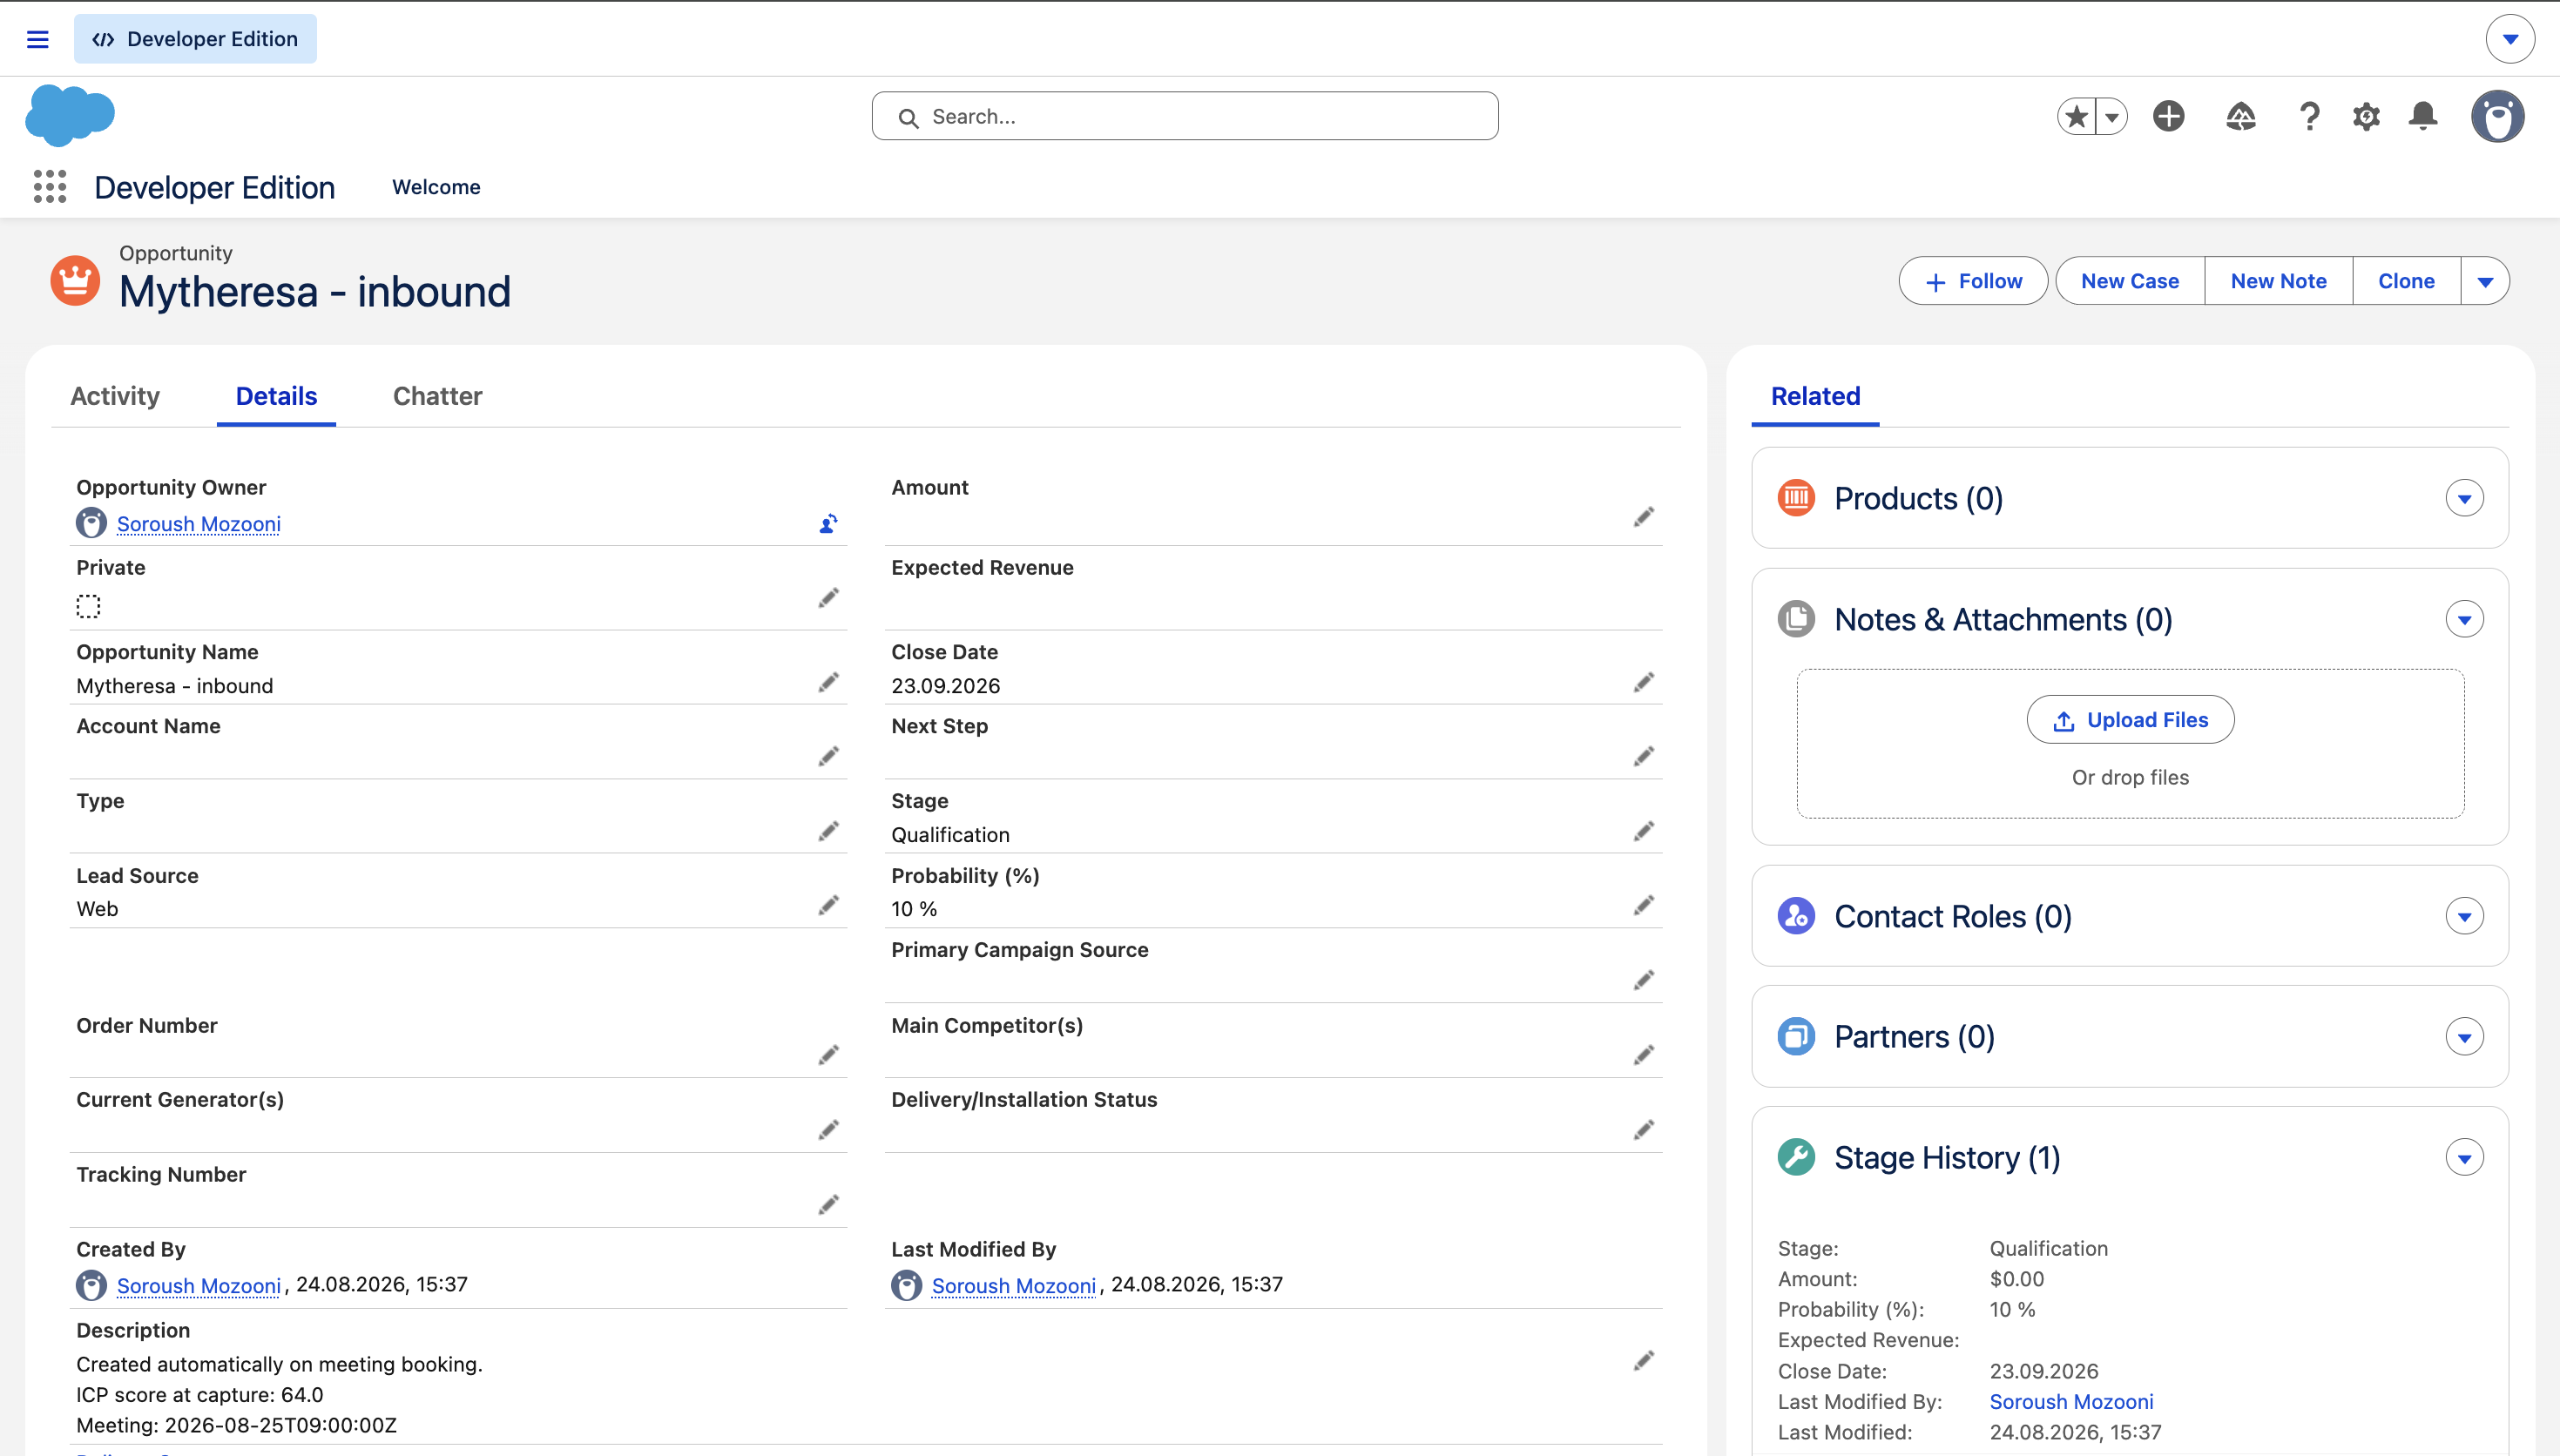Open the Stage History (1) list
This screenshot has height=1456, width=2560.
tap(1946, 1158)
